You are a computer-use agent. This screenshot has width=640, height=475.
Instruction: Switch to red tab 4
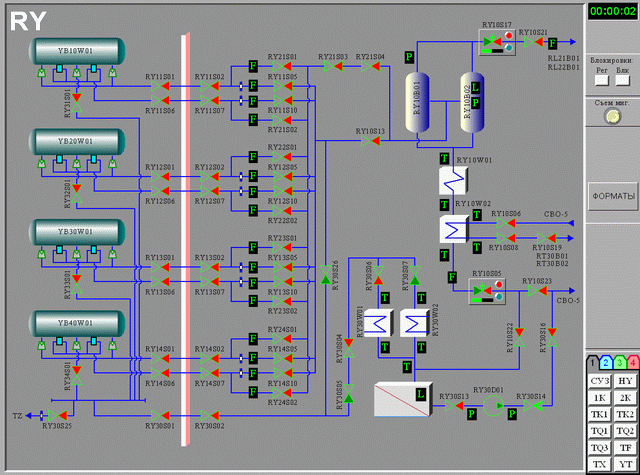(x=633, y=362)
